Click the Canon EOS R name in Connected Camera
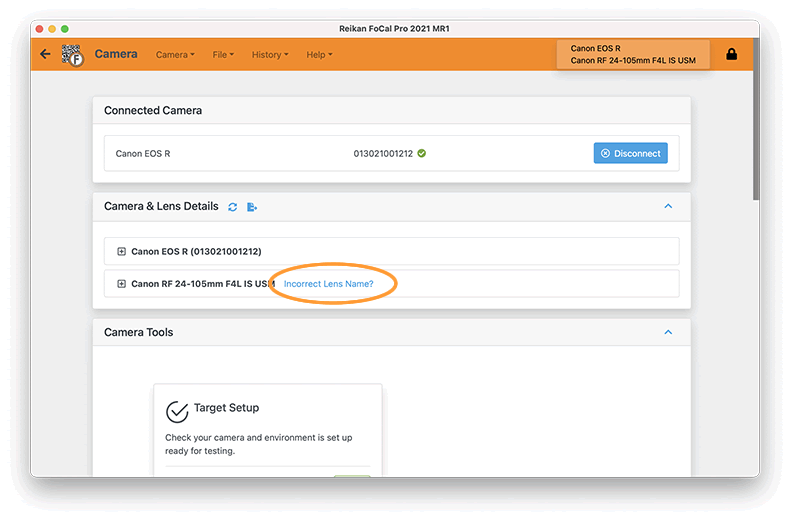This screenshot has height=520, width=790. [143, 154]
